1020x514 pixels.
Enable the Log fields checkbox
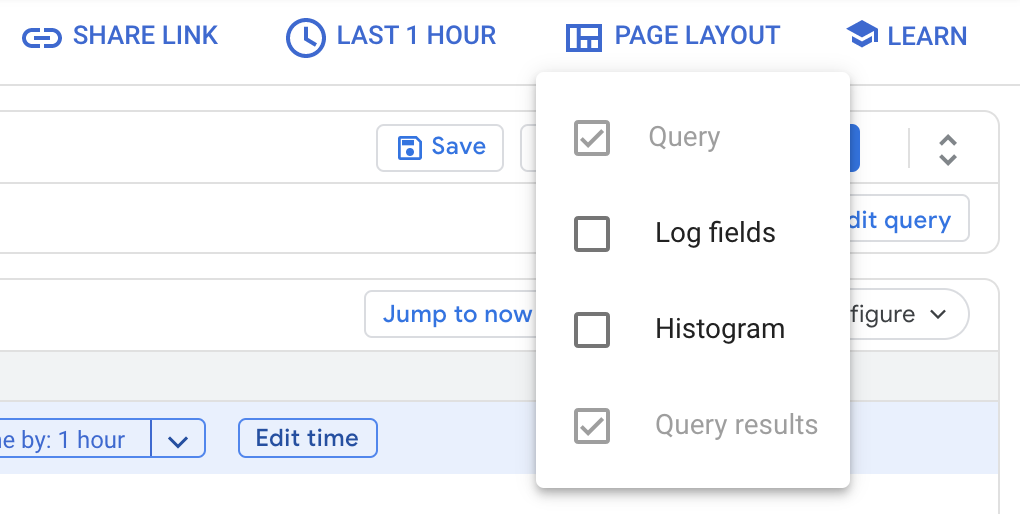(592, 234)
